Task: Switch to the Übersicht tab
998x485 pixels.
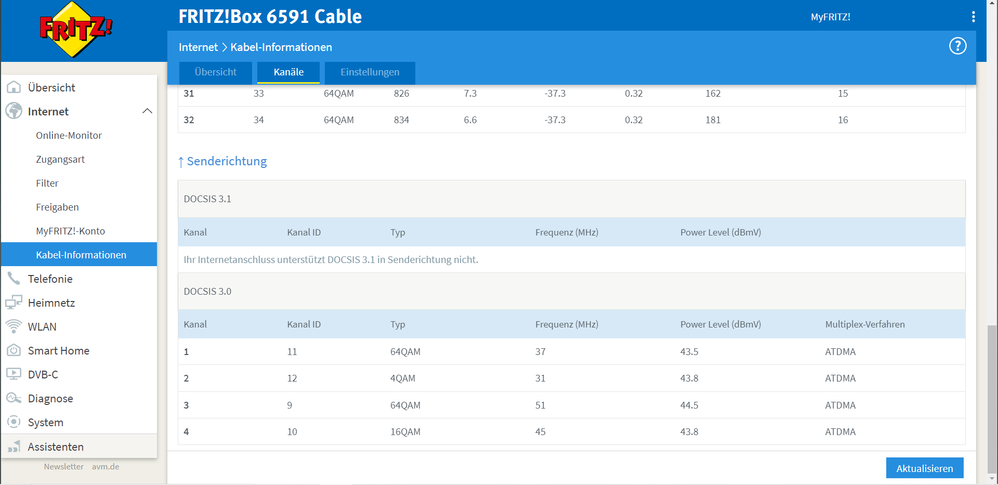Action: (215, 72)
